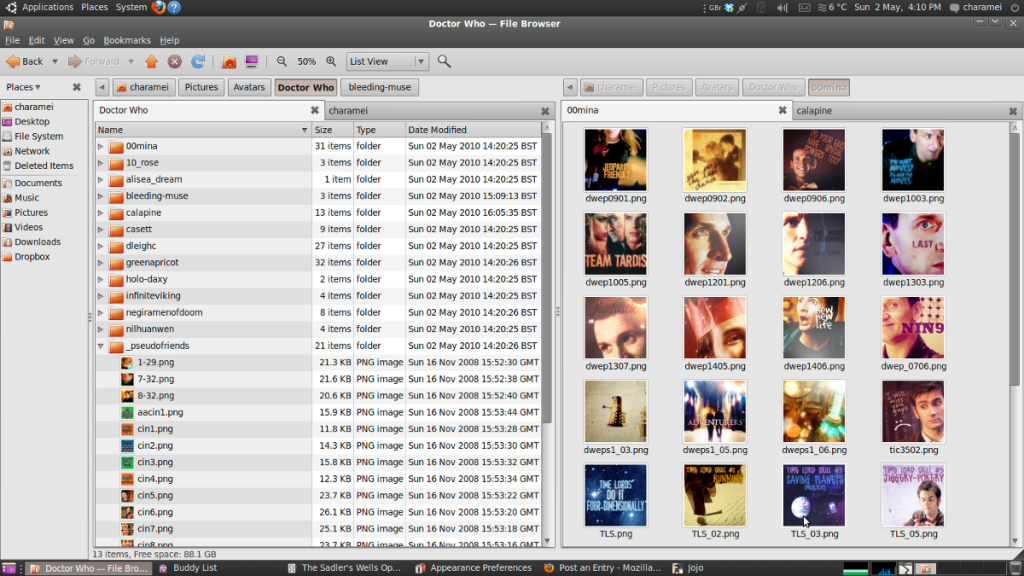Expand the bleeding-muse folder row
The width and height of the screenshot is (1024, 576).
pos(101,196)
